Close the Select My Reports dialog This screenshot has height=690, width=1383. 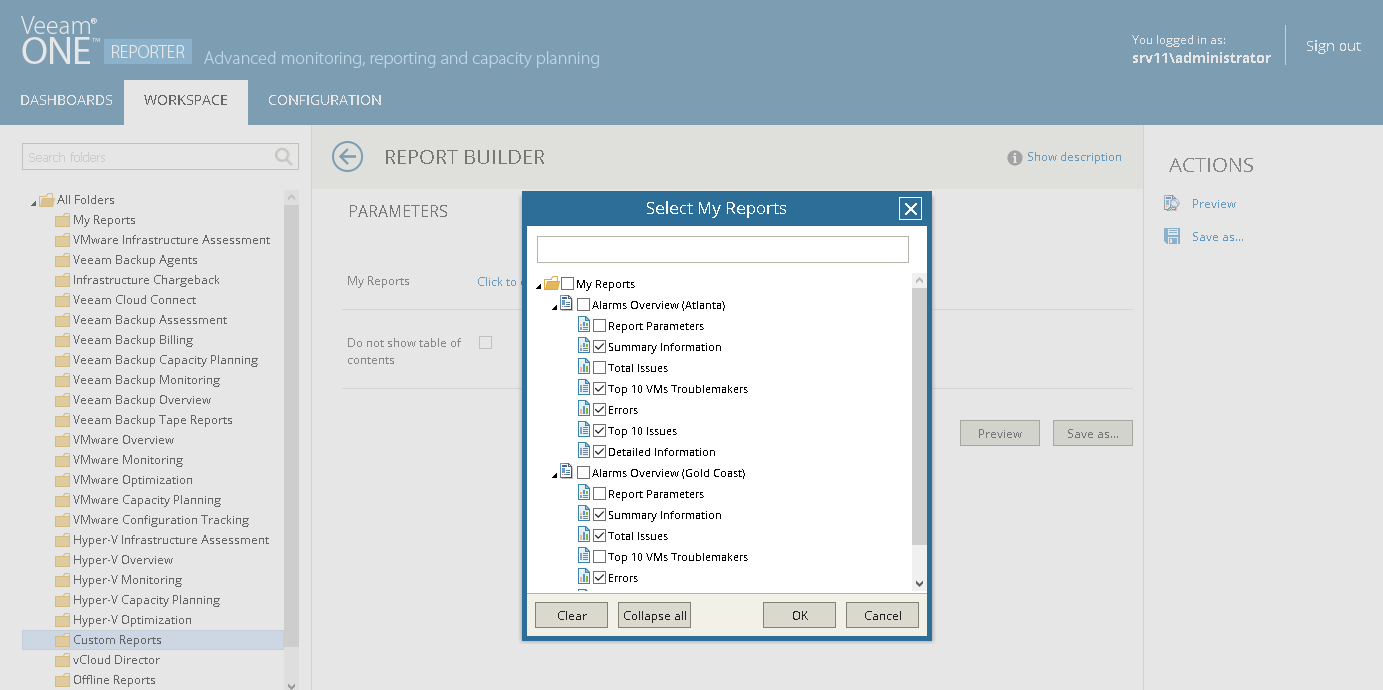tap(910, 208)
